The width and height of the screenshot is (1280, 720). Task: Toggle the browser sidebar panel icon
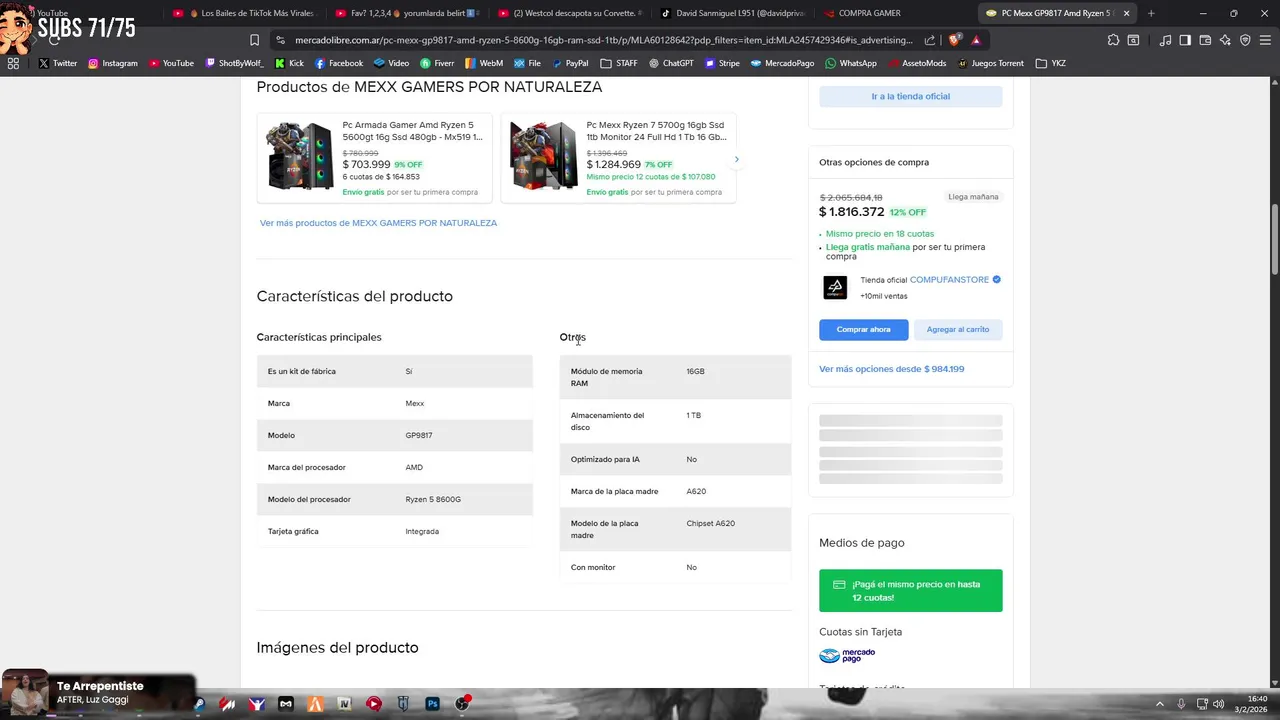[x=1185, y=40]
